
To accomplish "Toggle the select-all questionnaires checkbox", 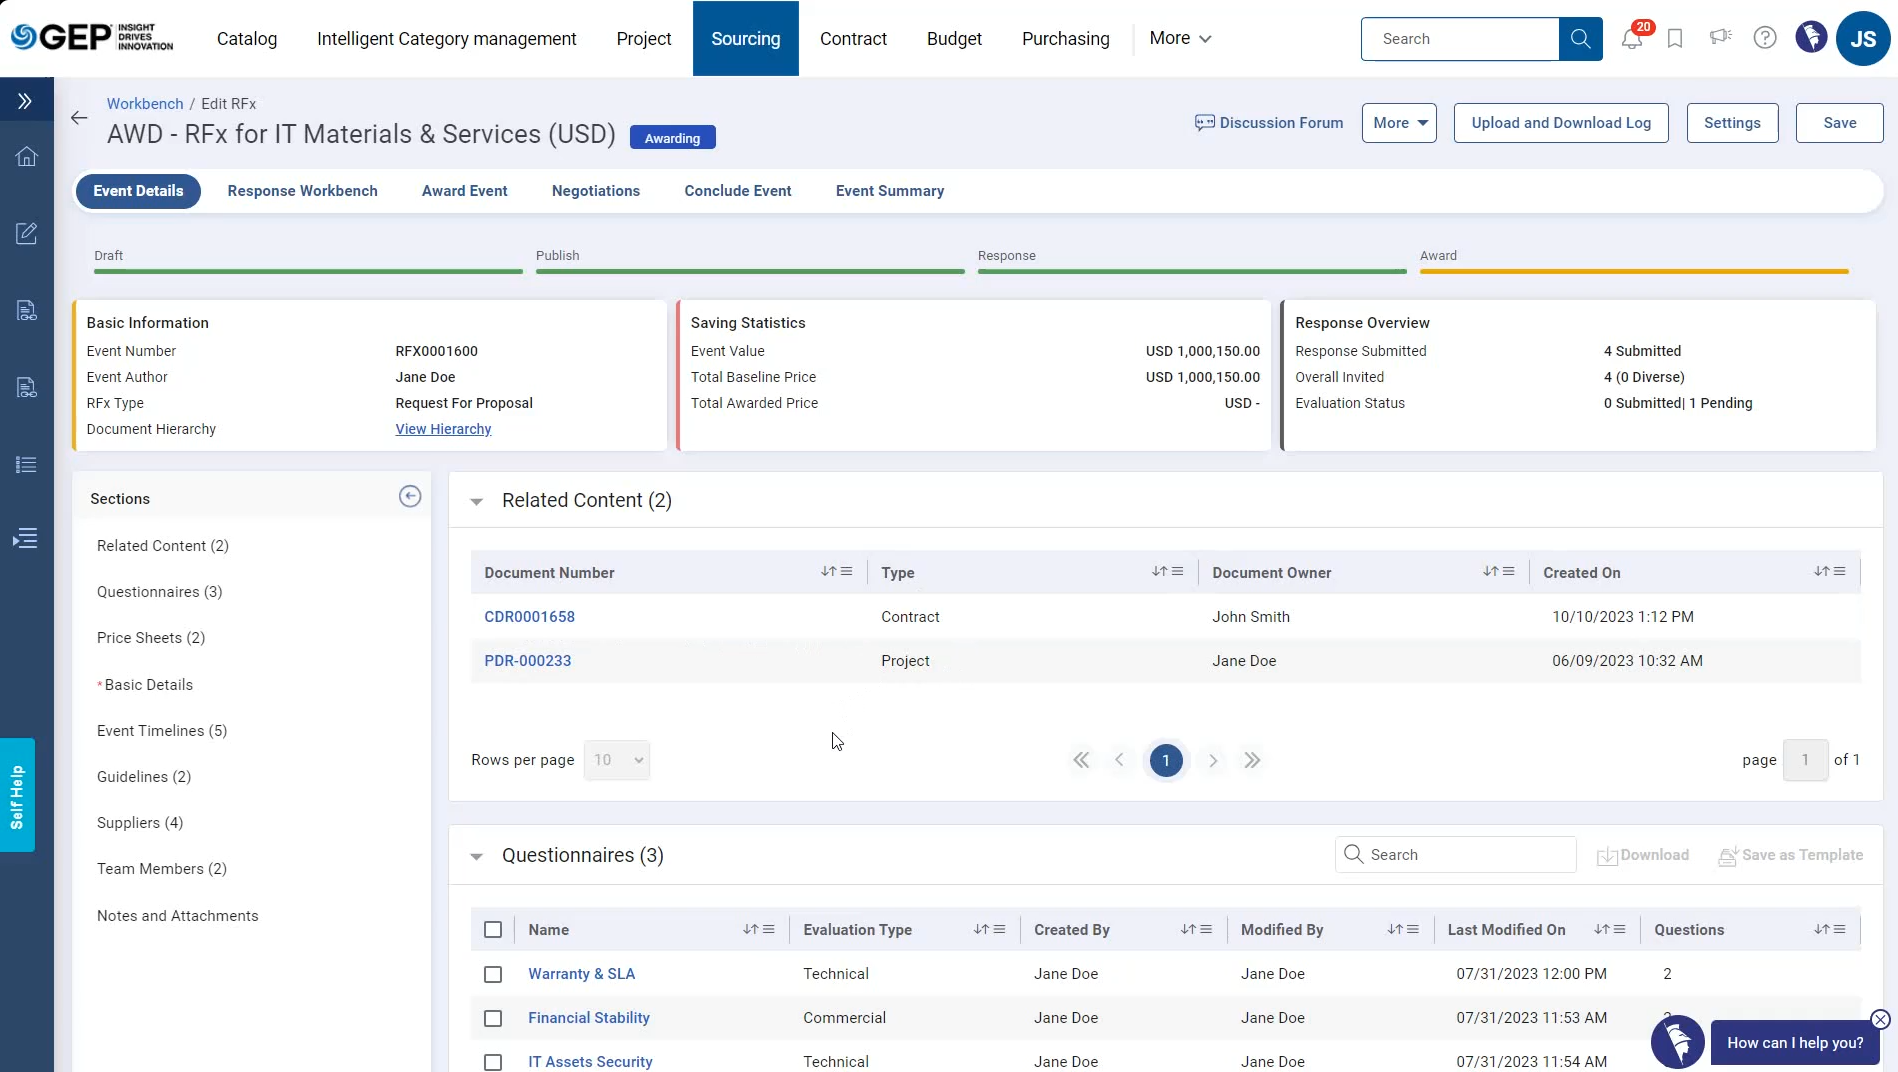I will [x=493, y=930].
